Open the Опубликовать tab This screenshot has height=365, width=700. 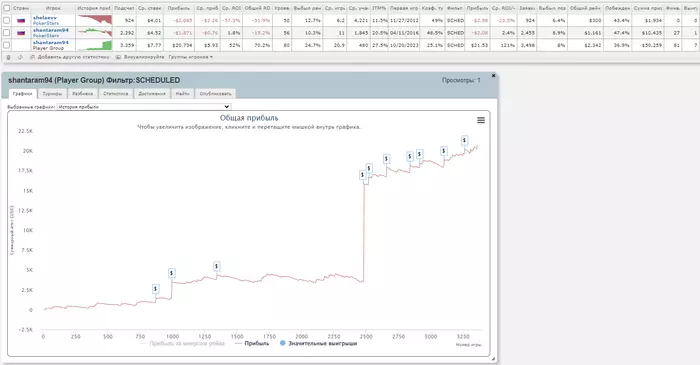[x=215, y=94]
